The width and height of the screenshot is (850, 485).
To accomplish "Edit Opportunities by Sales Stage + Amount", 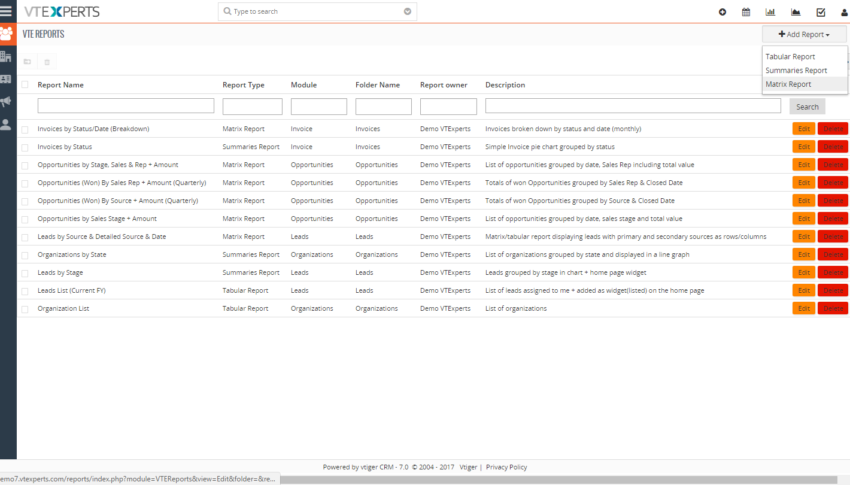I will tap(803, 219).
